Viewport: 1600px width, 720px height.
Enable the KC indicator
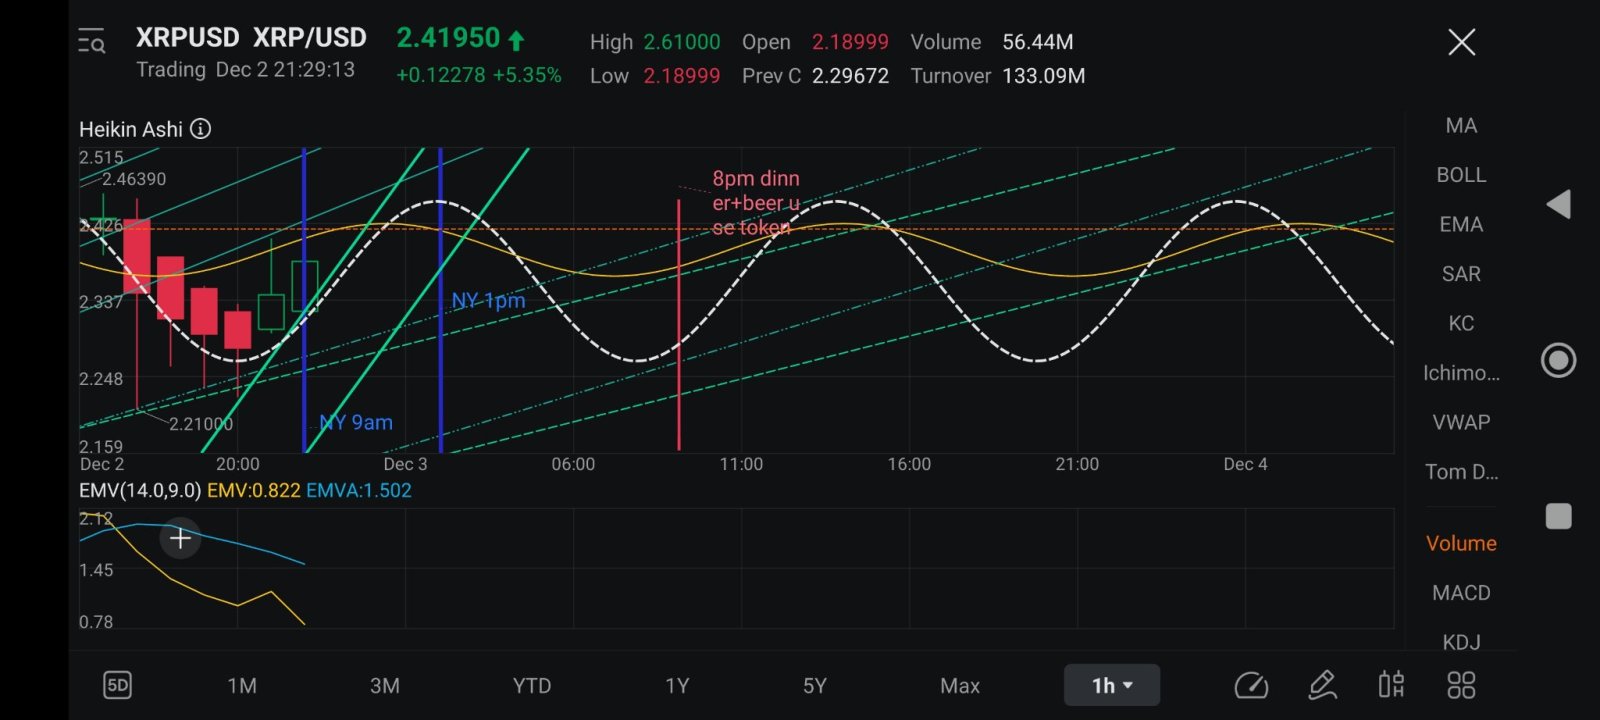1461,323
